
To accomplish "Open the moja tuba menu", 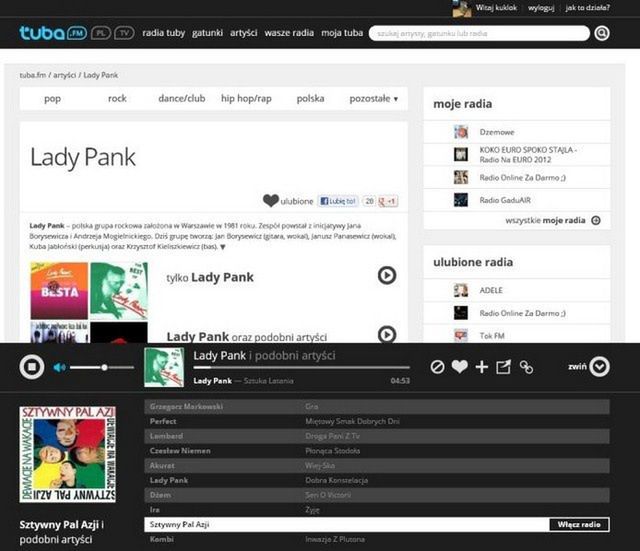I will tap(342, 33).
